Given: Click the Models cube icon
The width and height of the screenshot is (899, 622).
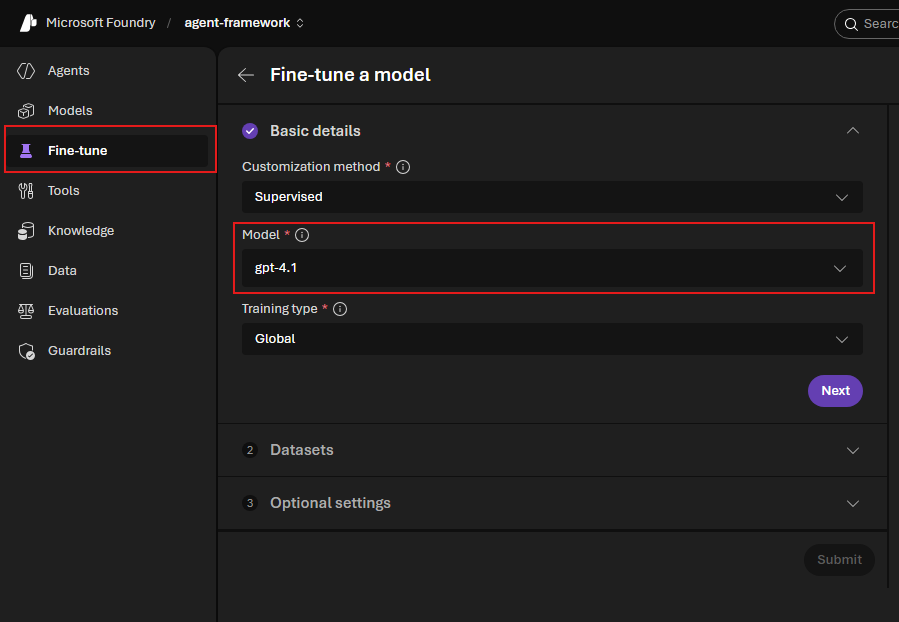Looking at the screenshot, I should [26, 111].
